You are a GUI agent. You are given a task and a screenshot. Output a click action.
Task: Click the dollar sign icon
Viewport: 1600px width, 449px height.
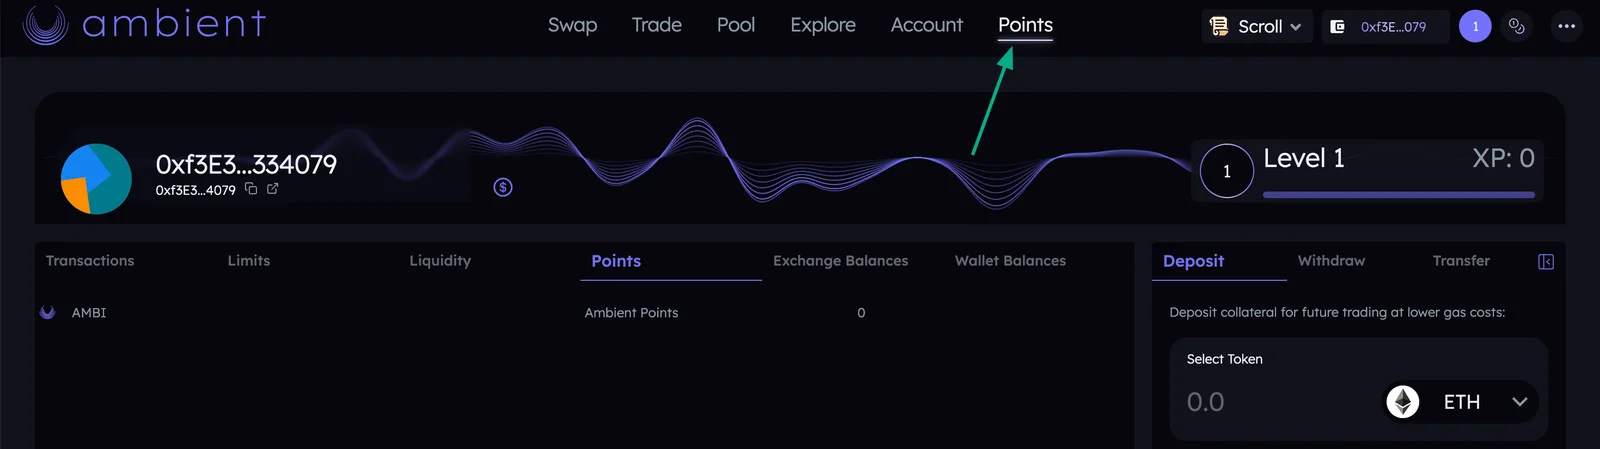[x=503, y=187]
